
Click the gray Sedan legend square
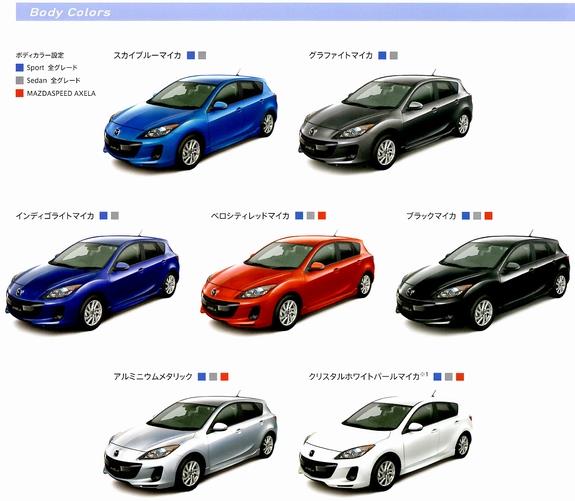point(20,80)
